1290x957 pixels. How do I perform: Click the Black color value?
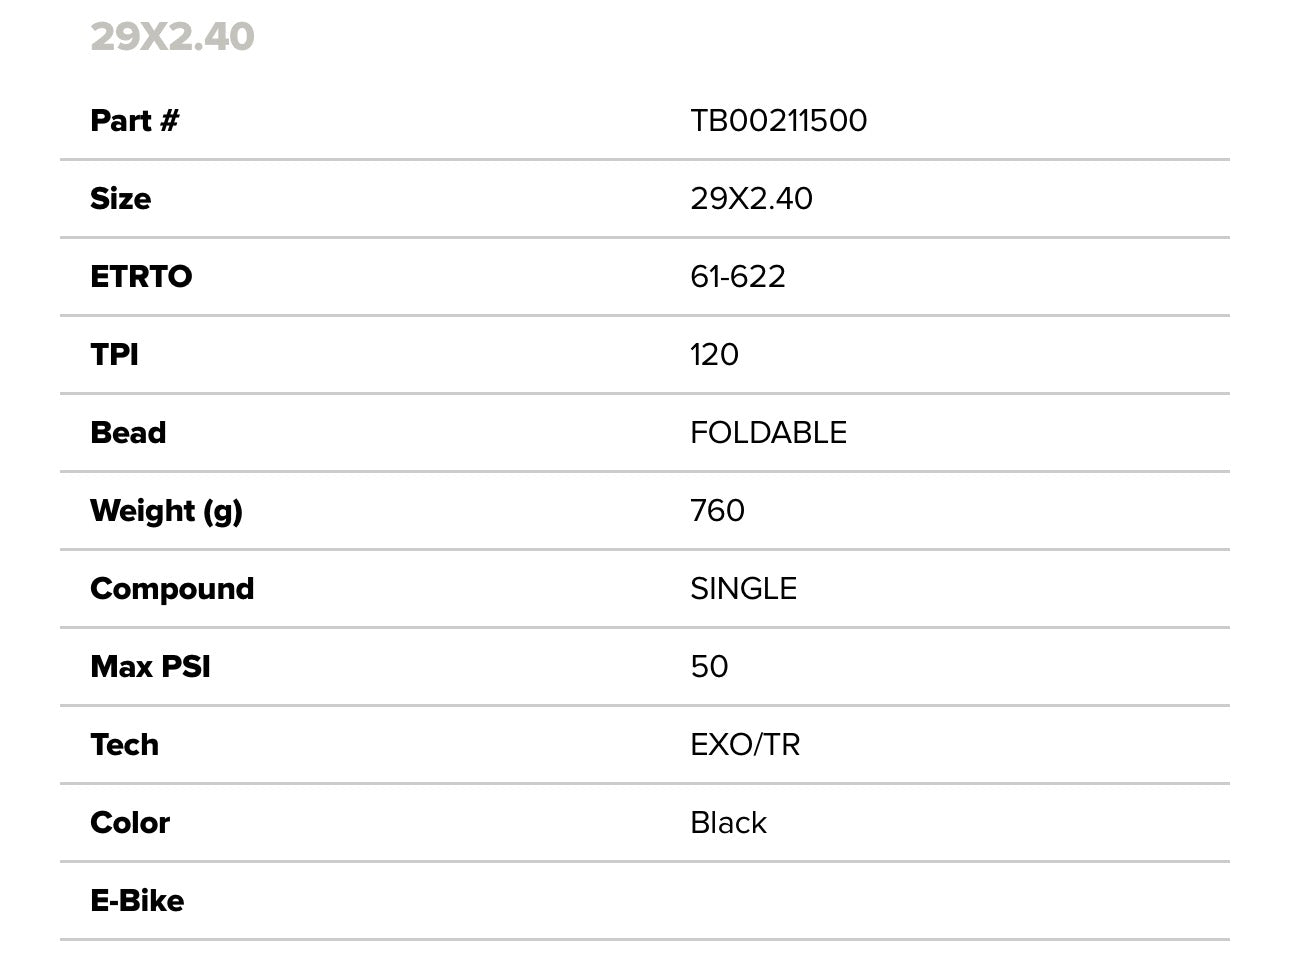pos(728,823)
